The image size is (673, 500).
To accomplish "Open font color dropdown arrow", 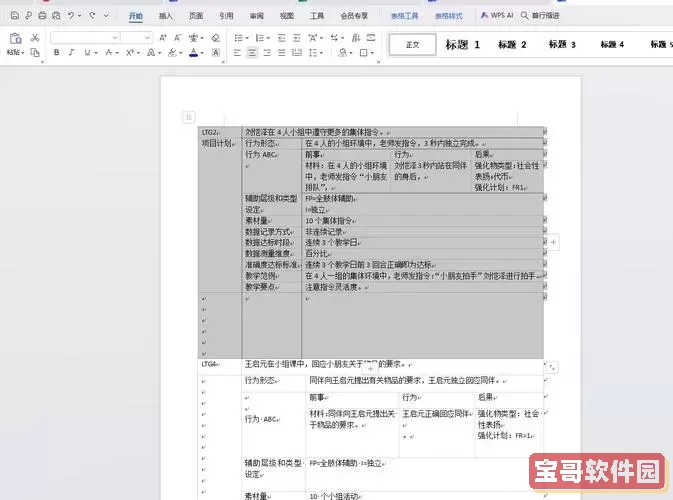I will point(202,53).
